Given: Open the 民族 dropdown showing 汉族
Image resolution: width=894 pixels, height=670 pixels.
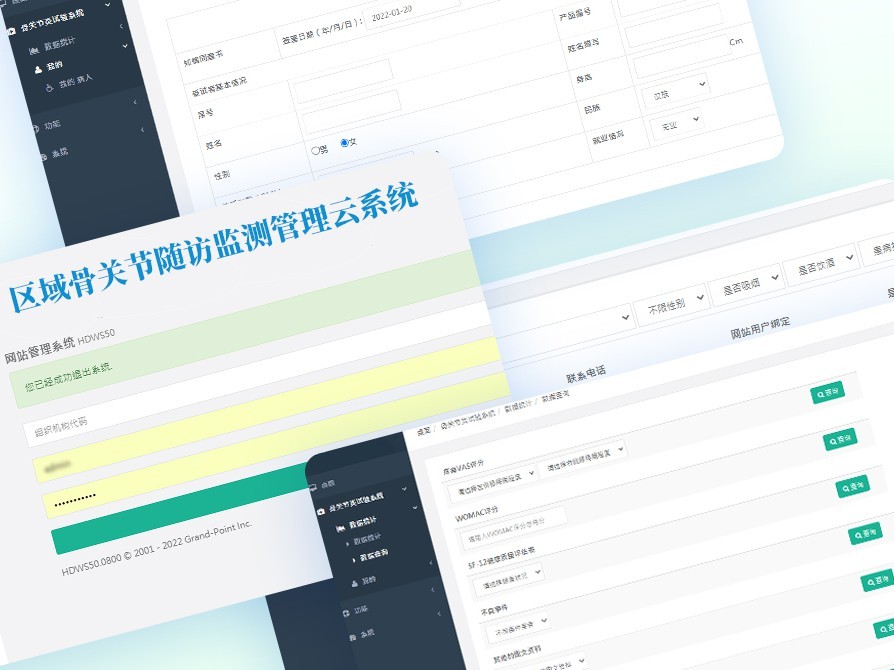Looking at the screenshot, I should coord(677,91).
